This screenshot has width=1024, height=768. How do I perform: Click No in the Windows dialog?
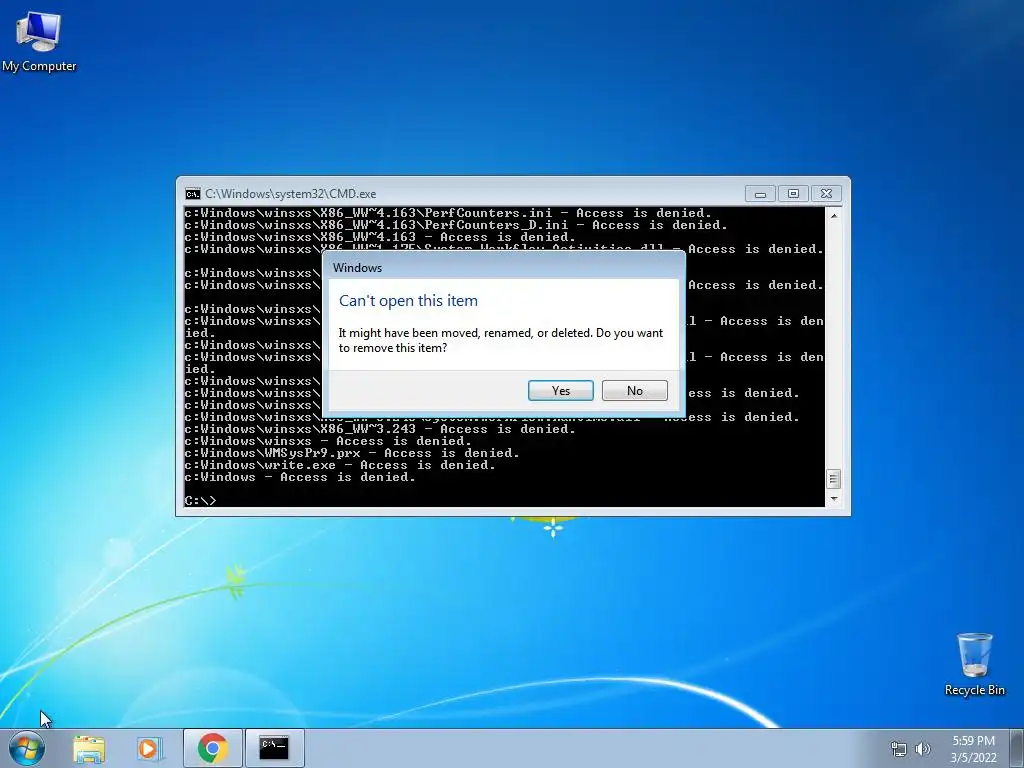pos(635,391)
